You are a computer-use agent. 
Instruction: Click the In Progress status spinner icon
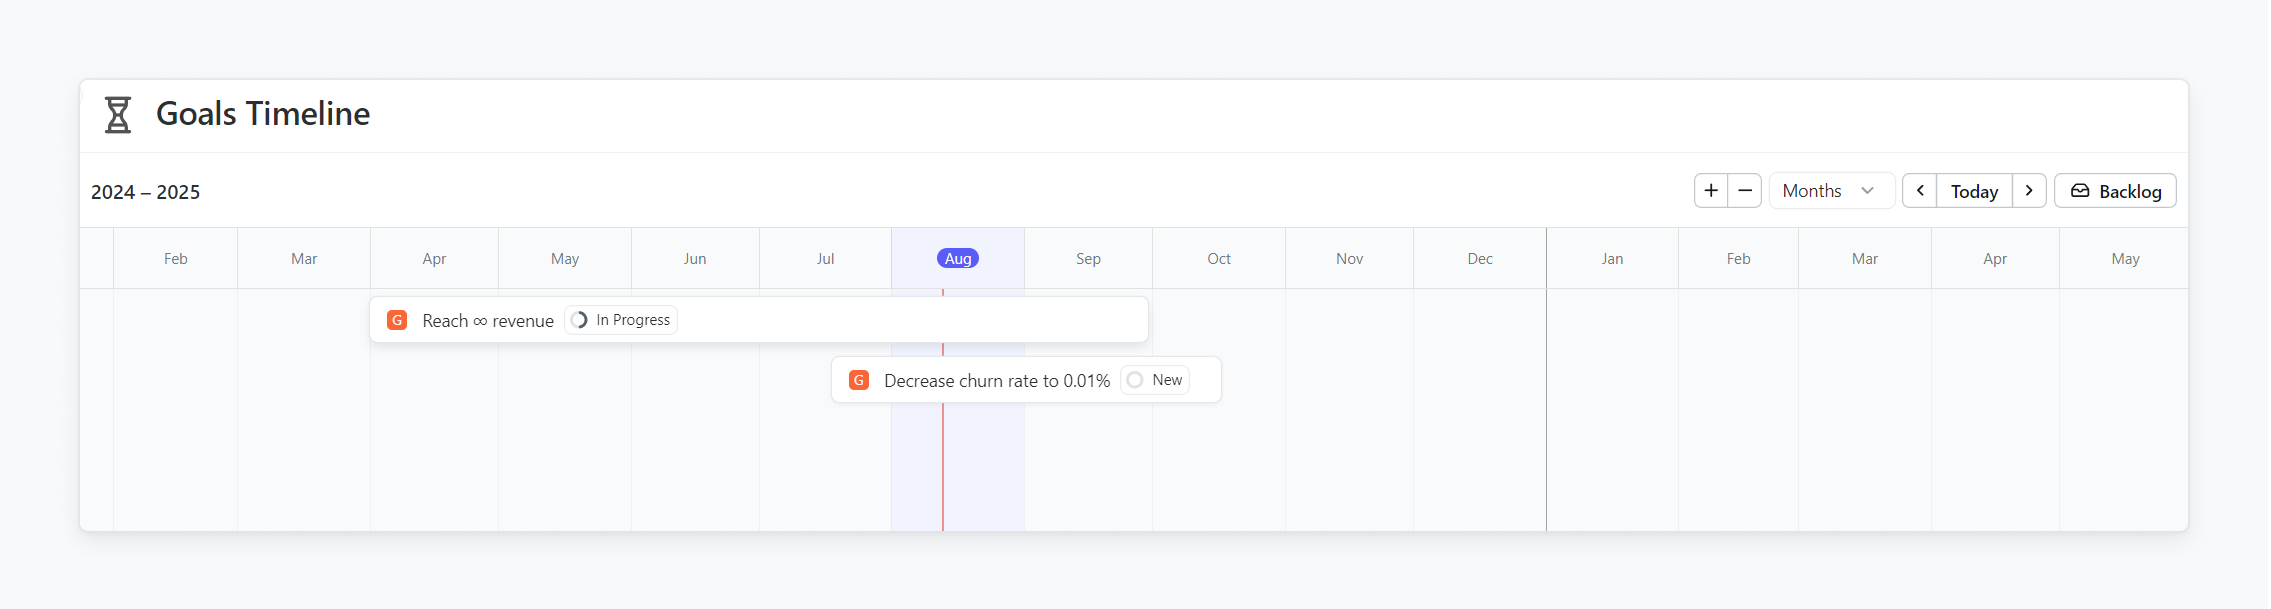click(x=579, y=320)
